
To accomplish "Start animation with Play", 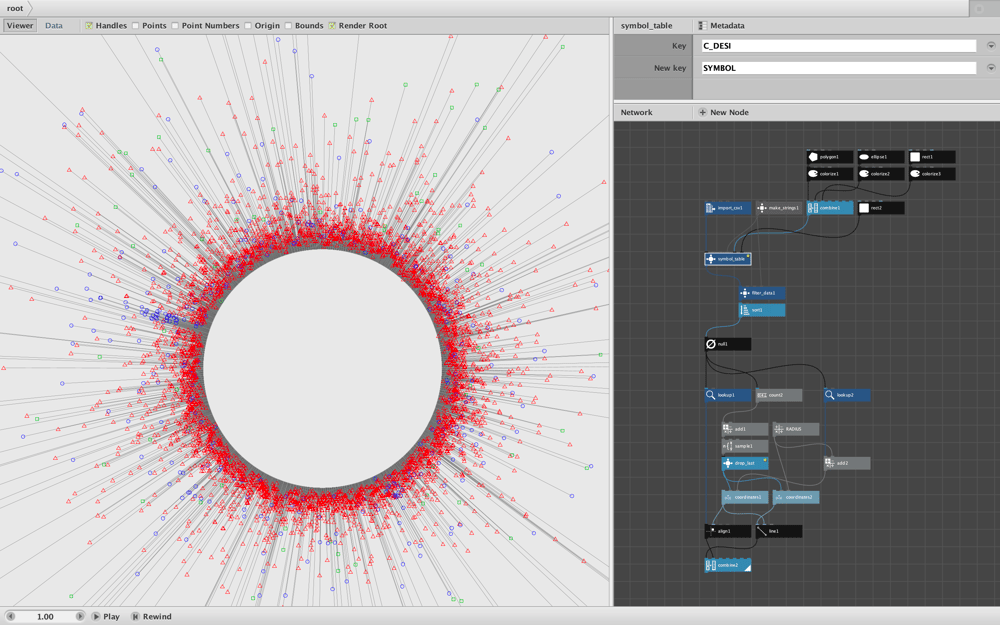I will coord(106,616).
